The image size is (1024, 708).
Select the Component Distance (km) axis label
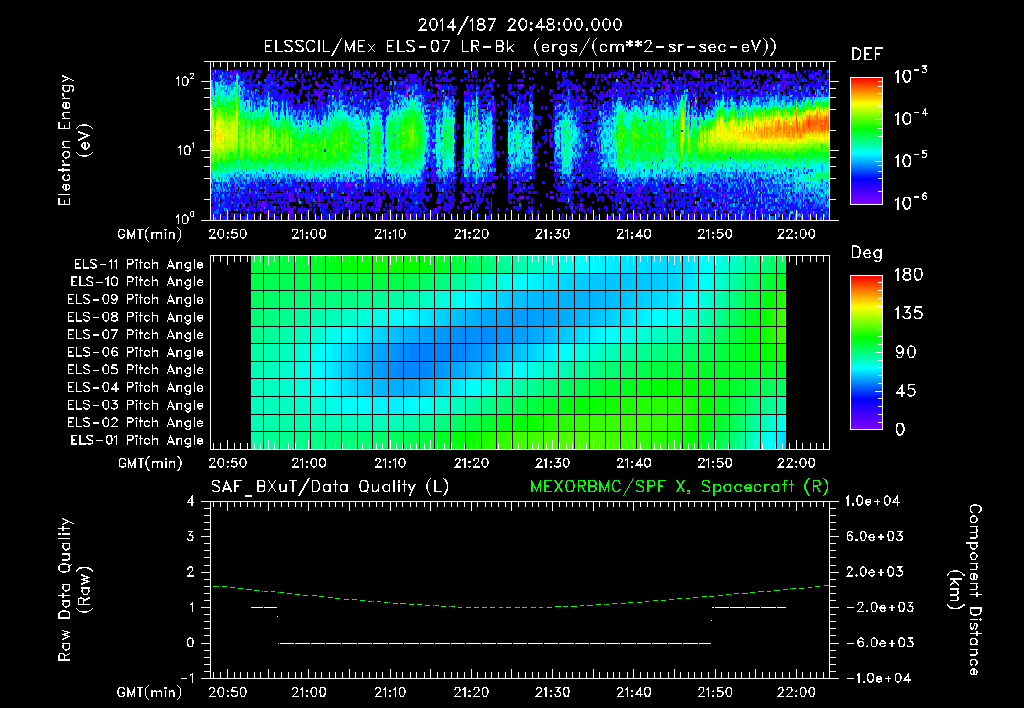pos(965,590)
